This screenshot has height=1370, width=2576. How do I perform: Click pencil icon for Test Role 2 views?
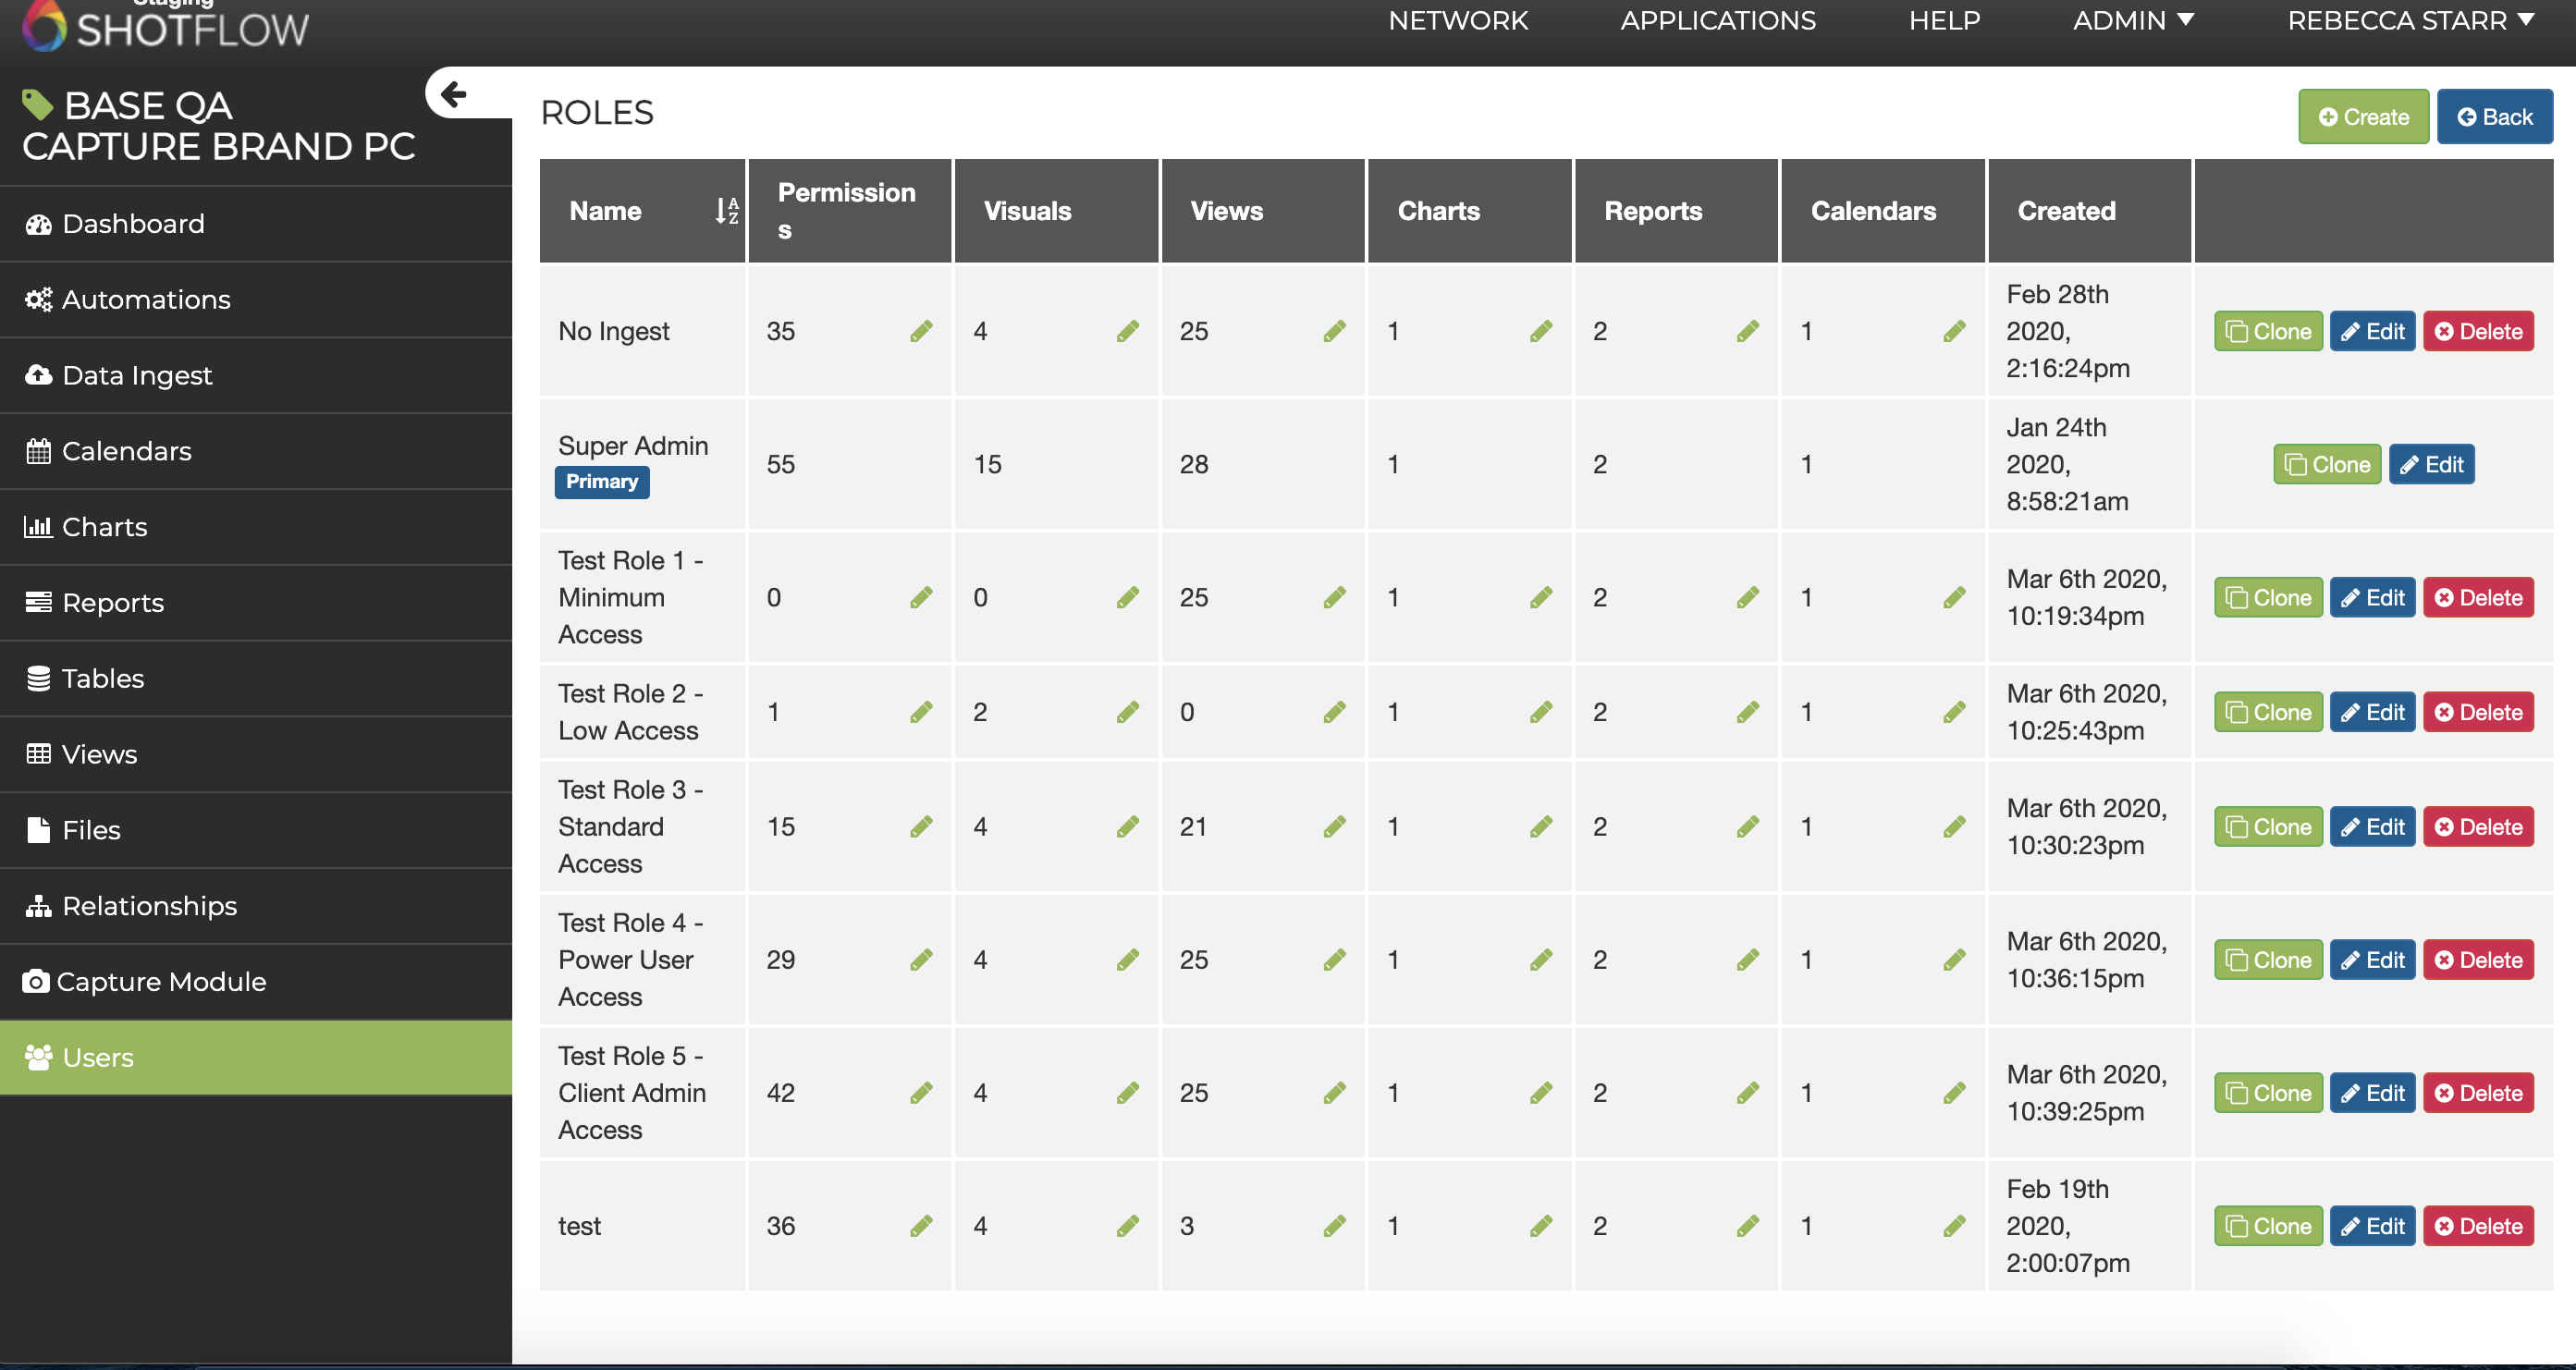(x=1334, y=712)
